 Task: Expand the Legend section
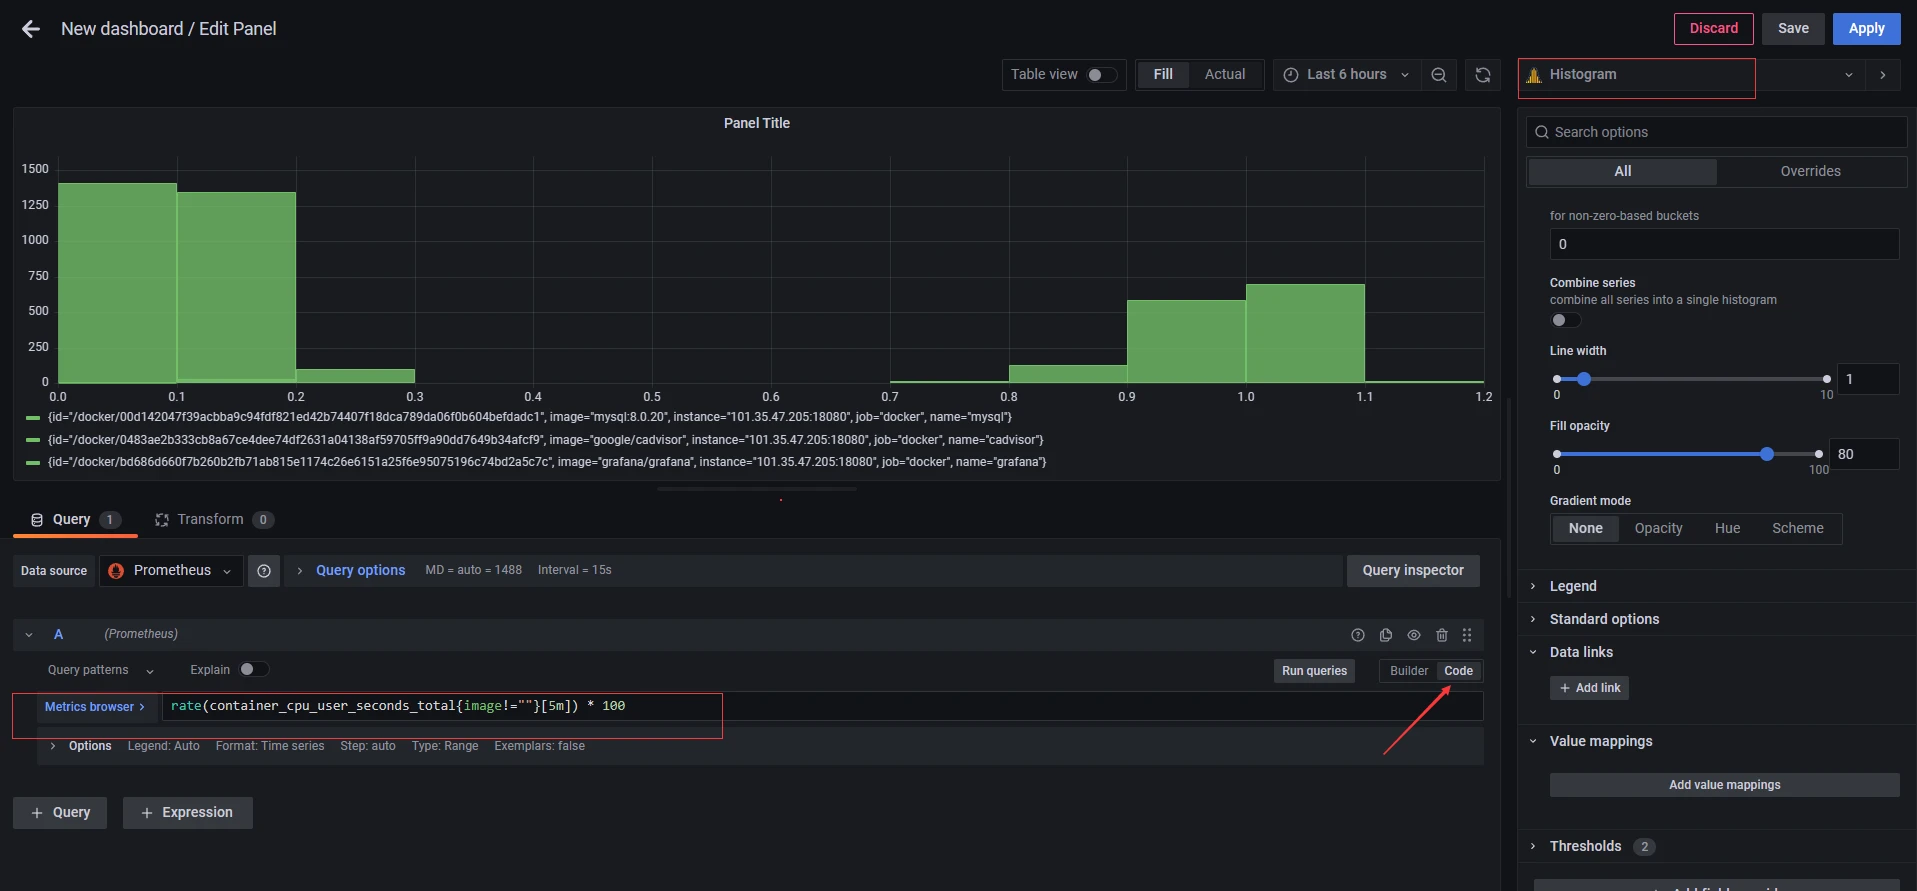point(1573,586)
